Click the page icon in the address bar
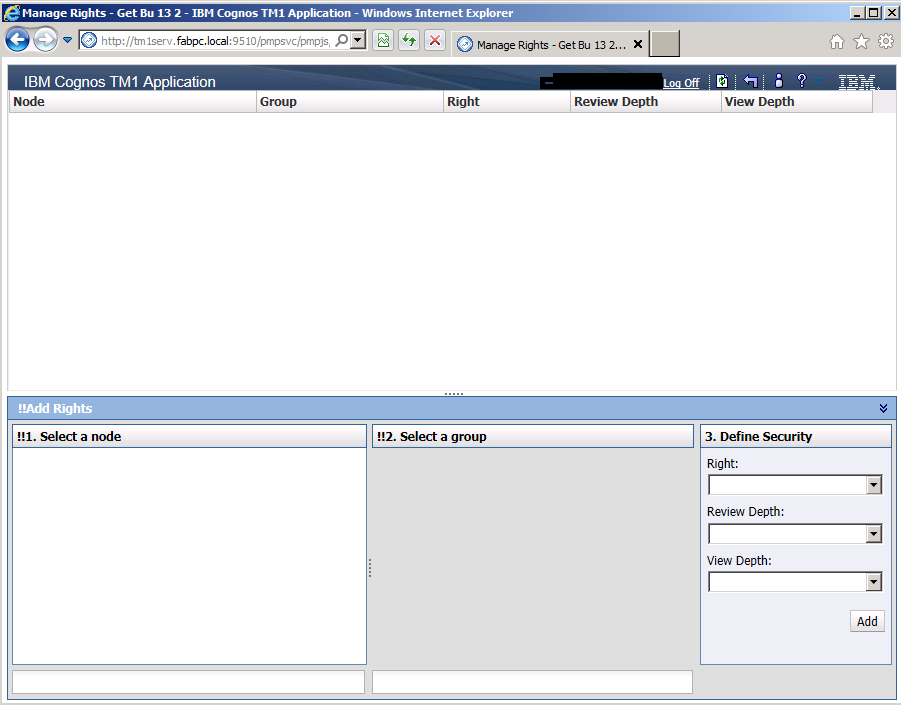Image resolution: width=901 pixels, height=705 pixels. pyautogui.click(x=88, y=40)
